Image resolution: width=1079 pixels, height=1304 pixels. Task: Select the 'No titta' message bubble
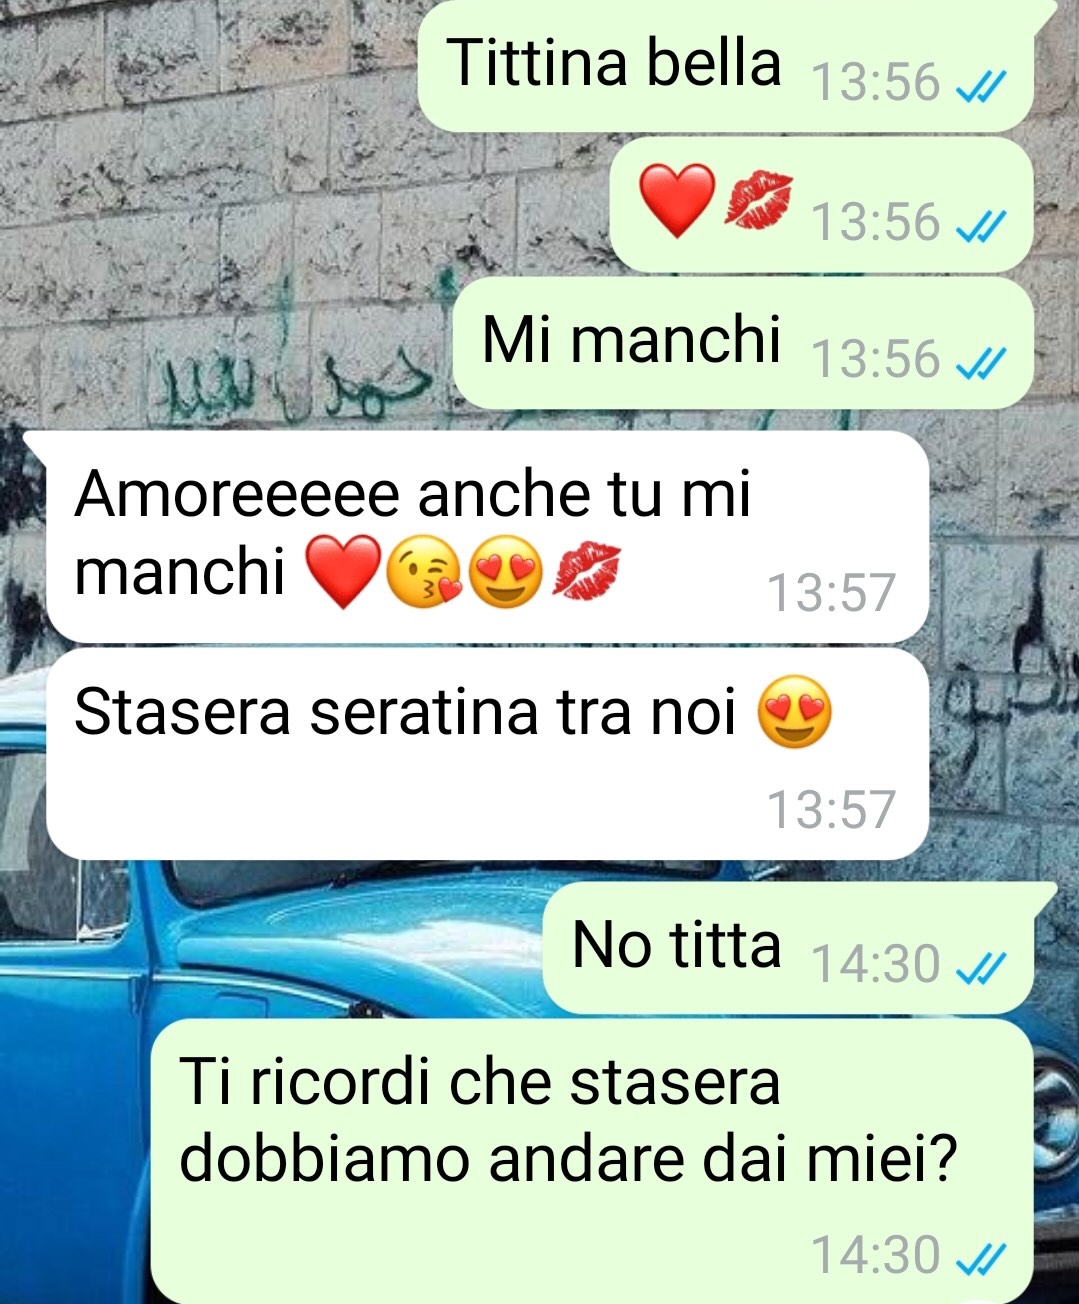click(x=788, y=947)
